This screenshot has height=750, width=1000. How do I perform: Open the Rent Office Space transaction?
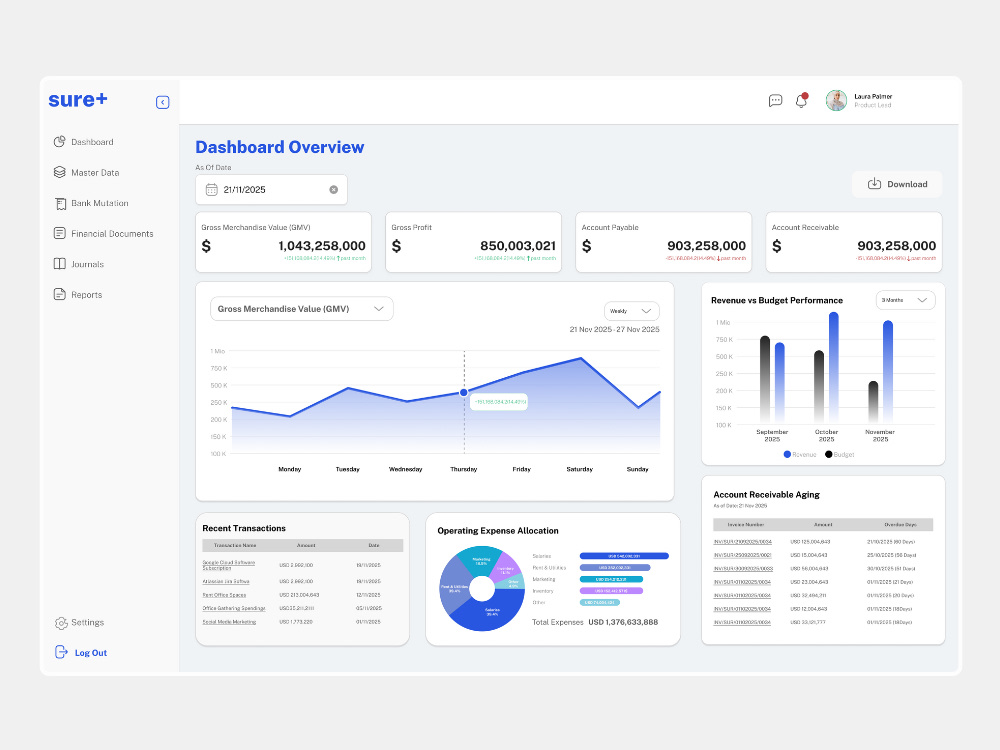(224, 594)
